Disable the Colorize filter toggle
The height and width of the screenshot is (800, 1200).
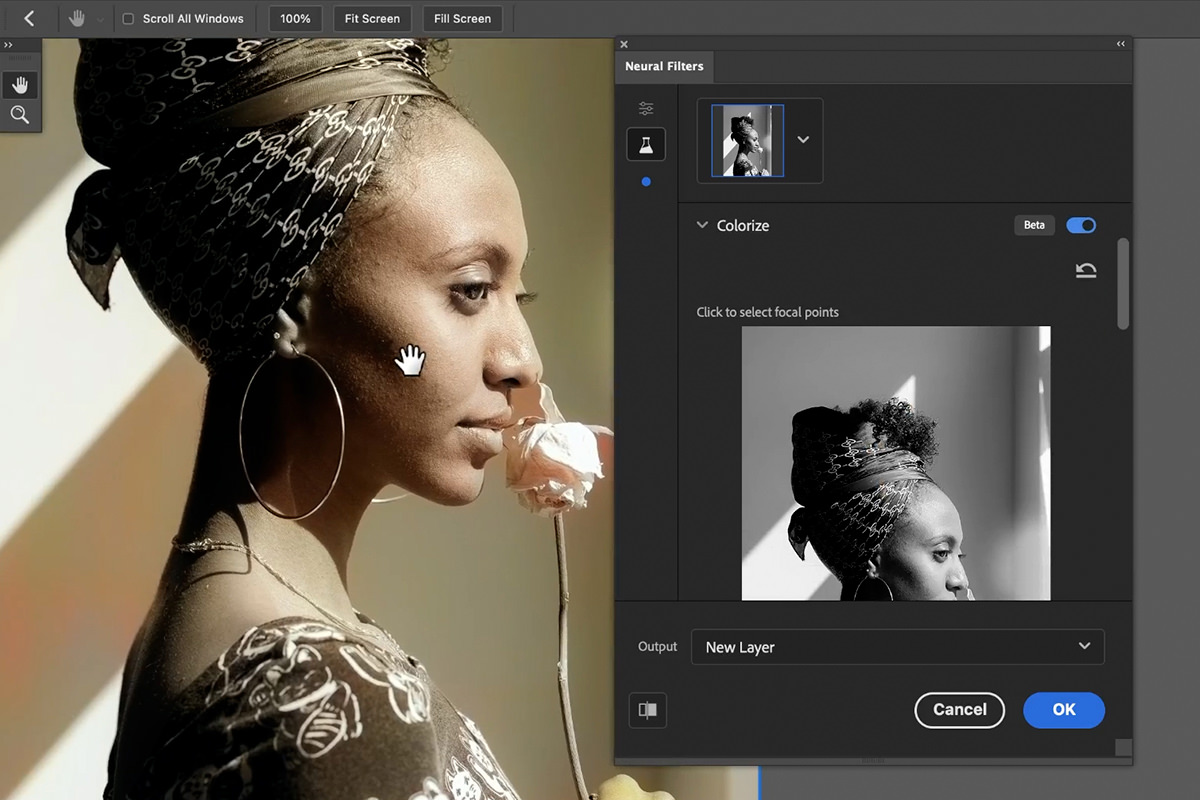(x=1080, y=225)
